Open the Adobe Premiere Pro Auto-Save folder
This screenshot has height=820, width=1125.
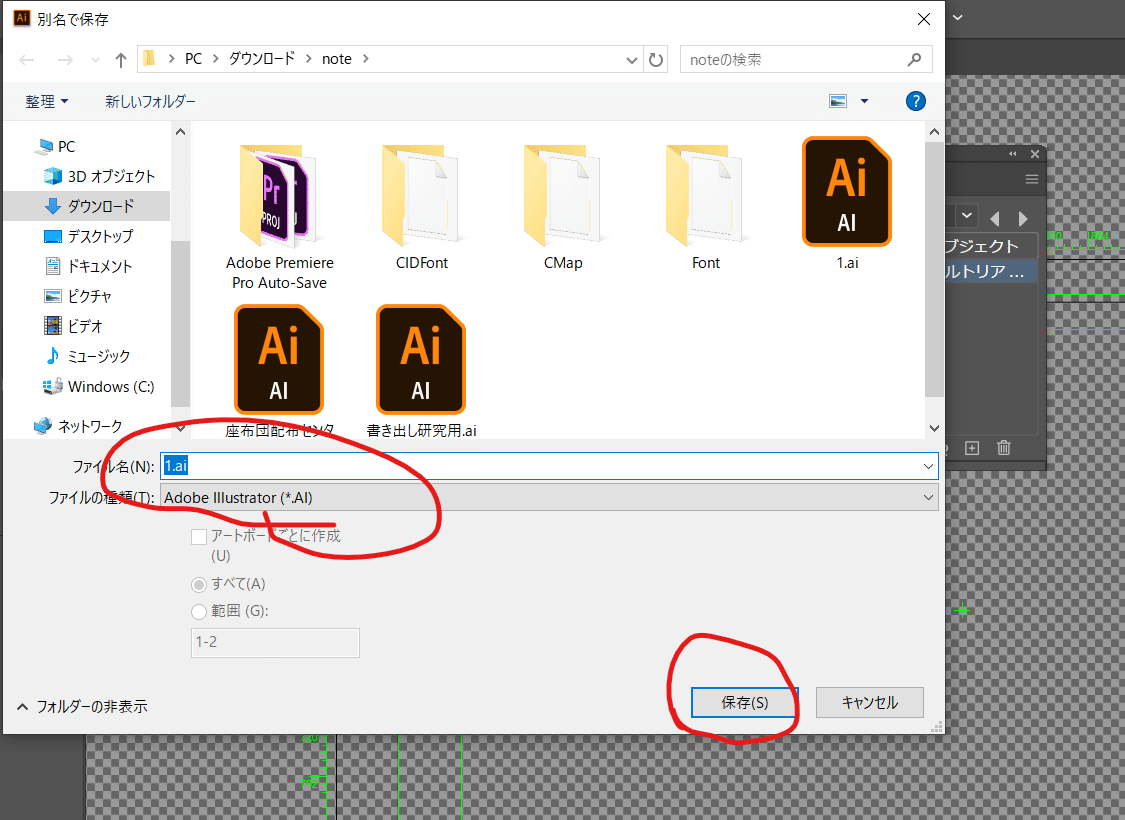pos(279,215)
